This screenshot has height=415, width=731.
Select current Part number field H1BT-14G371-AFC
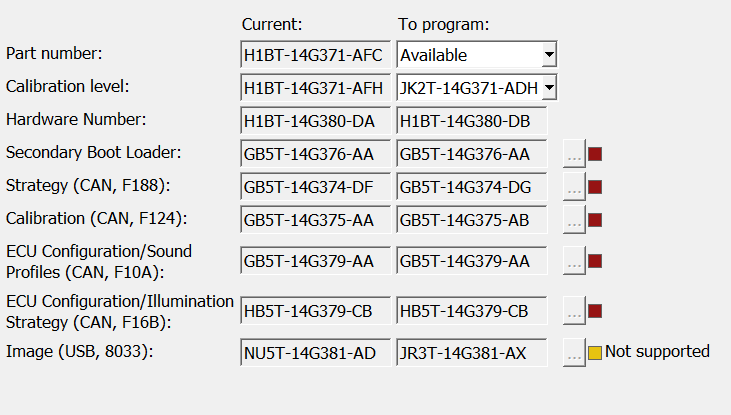[x=315, y=55]
